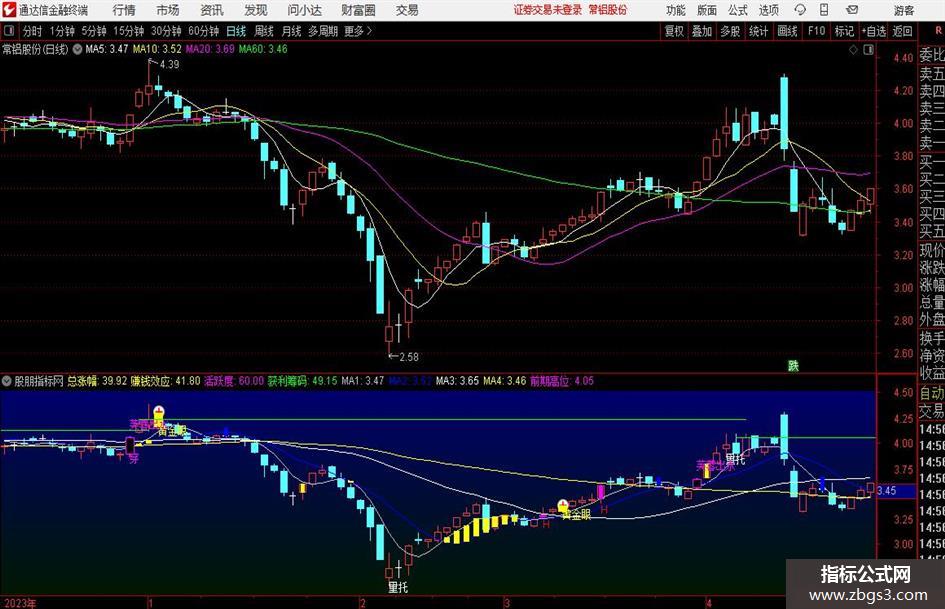The width and height of the screenshot is (945, 609).
Task: Click the MA60: 3.46 label
Action: tap(263, 49)
